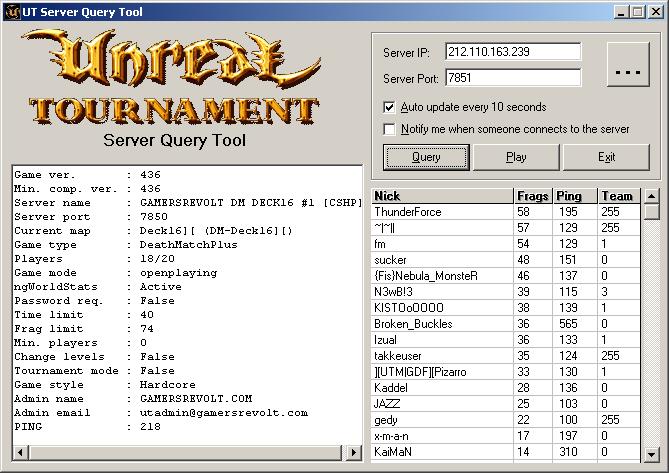Select player x-m-a-n row
This screenshot has height=473, width=669.
tap(506, 436)
